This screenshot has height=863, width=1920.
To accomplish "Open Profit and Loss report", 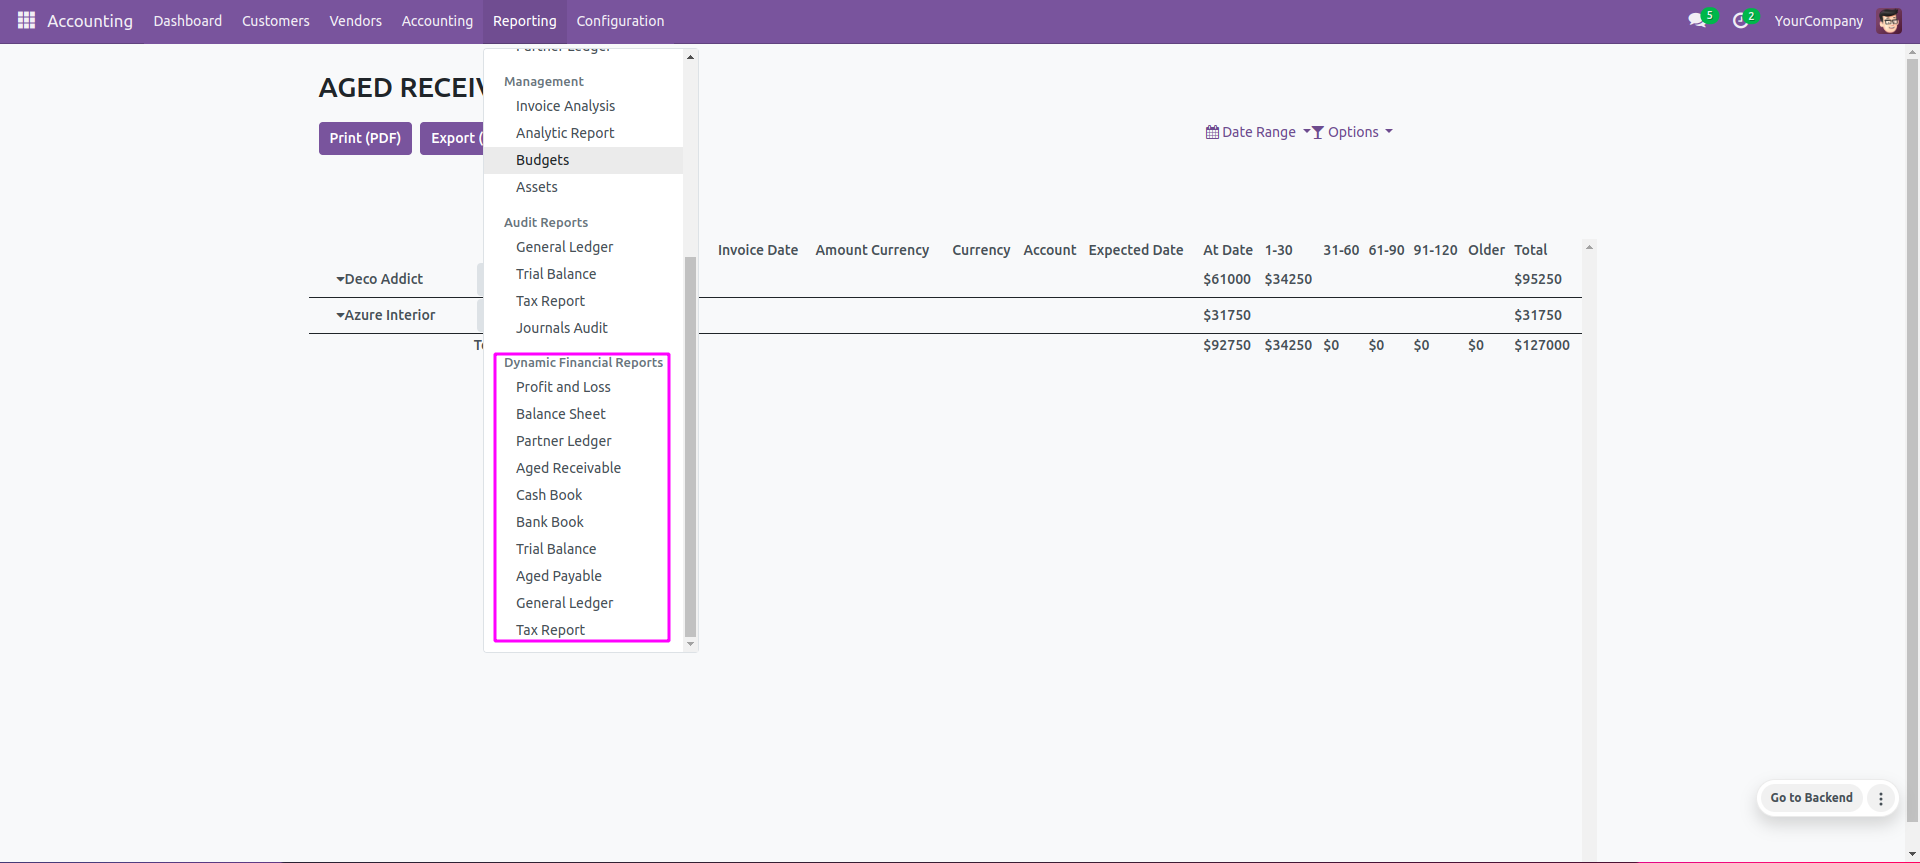I will coord(563,387).
